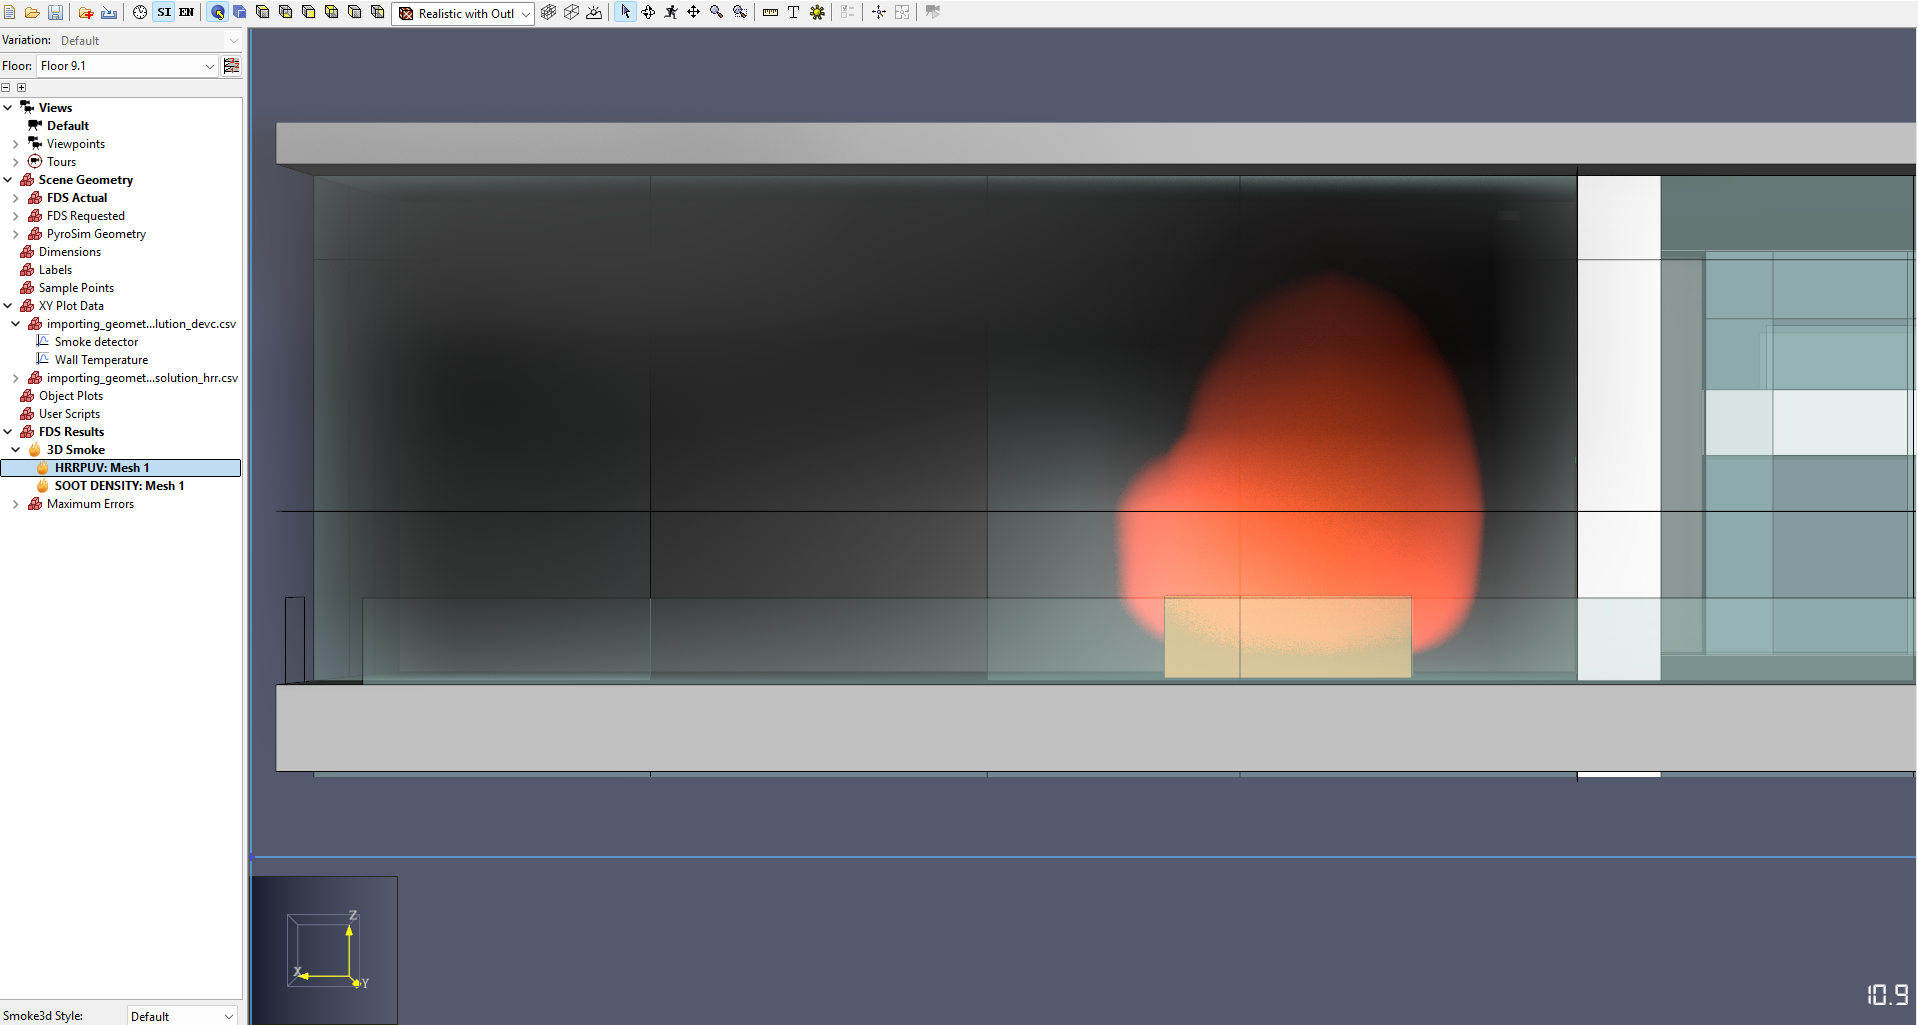Select PyroSim Geometry tree item
The width and height of the screenshot is (1918, 1025).
tap(96, 234)
